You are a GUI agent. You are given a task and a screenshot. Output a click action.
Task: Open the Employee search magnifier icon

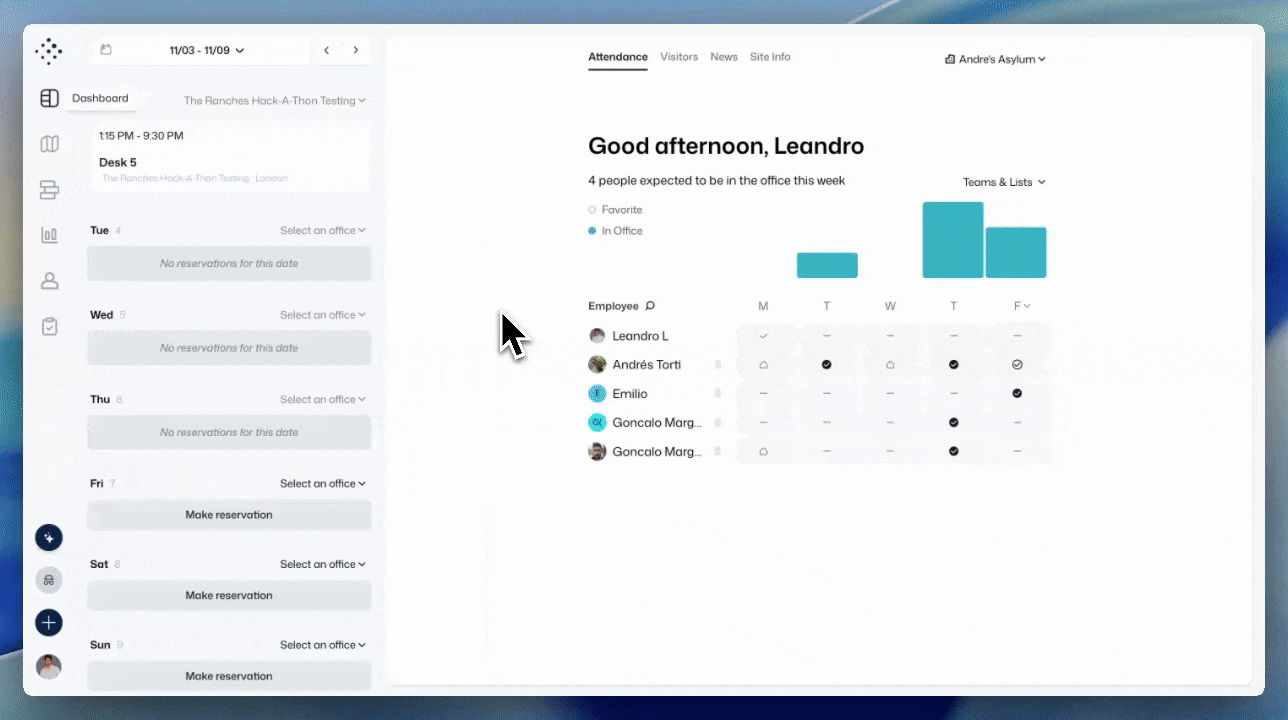[649, 305]
